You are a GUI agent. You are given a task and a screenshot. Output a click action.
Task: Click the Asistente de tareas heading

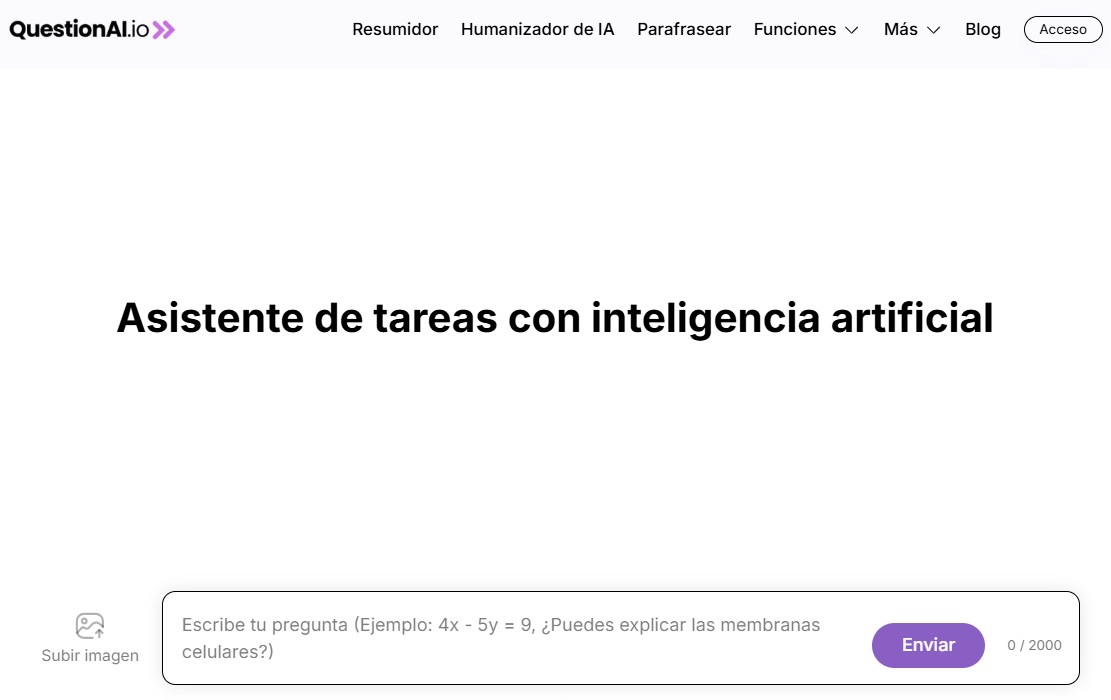(555, 318)
